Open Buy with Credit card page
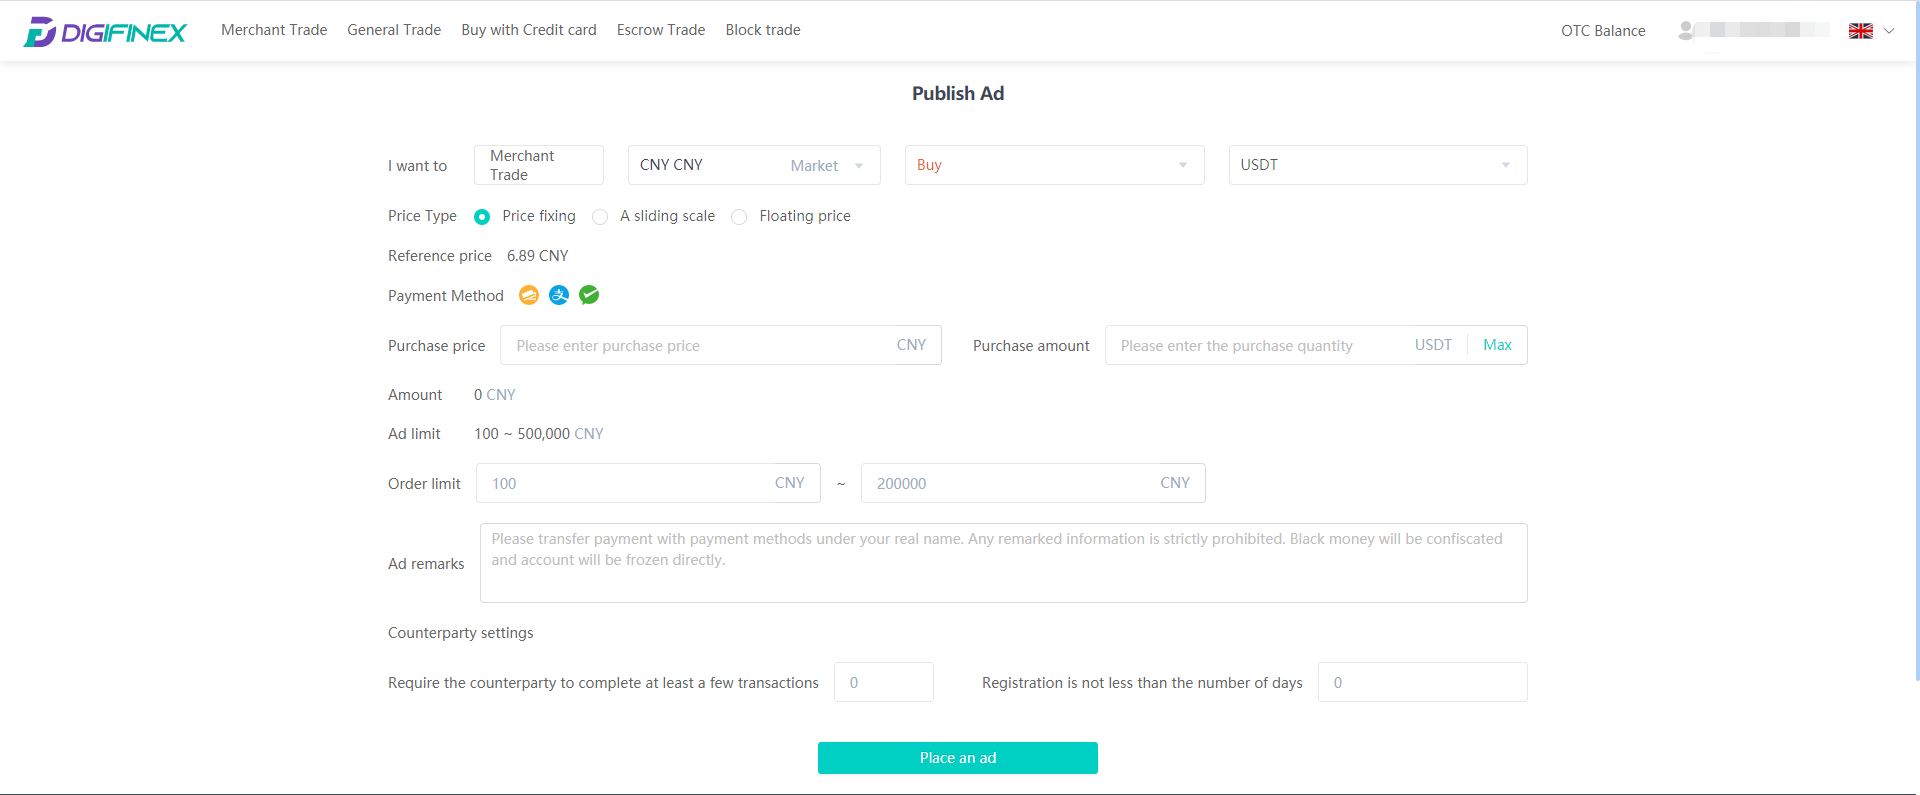Screen dimensions: 1920x795 tap(529, 30)
